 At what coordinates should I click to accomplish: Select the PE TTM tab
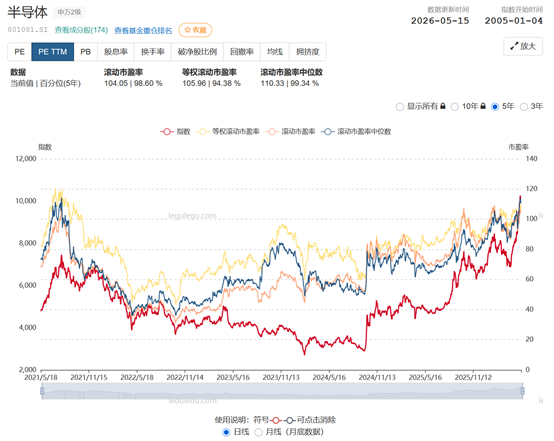pos(53,52)
